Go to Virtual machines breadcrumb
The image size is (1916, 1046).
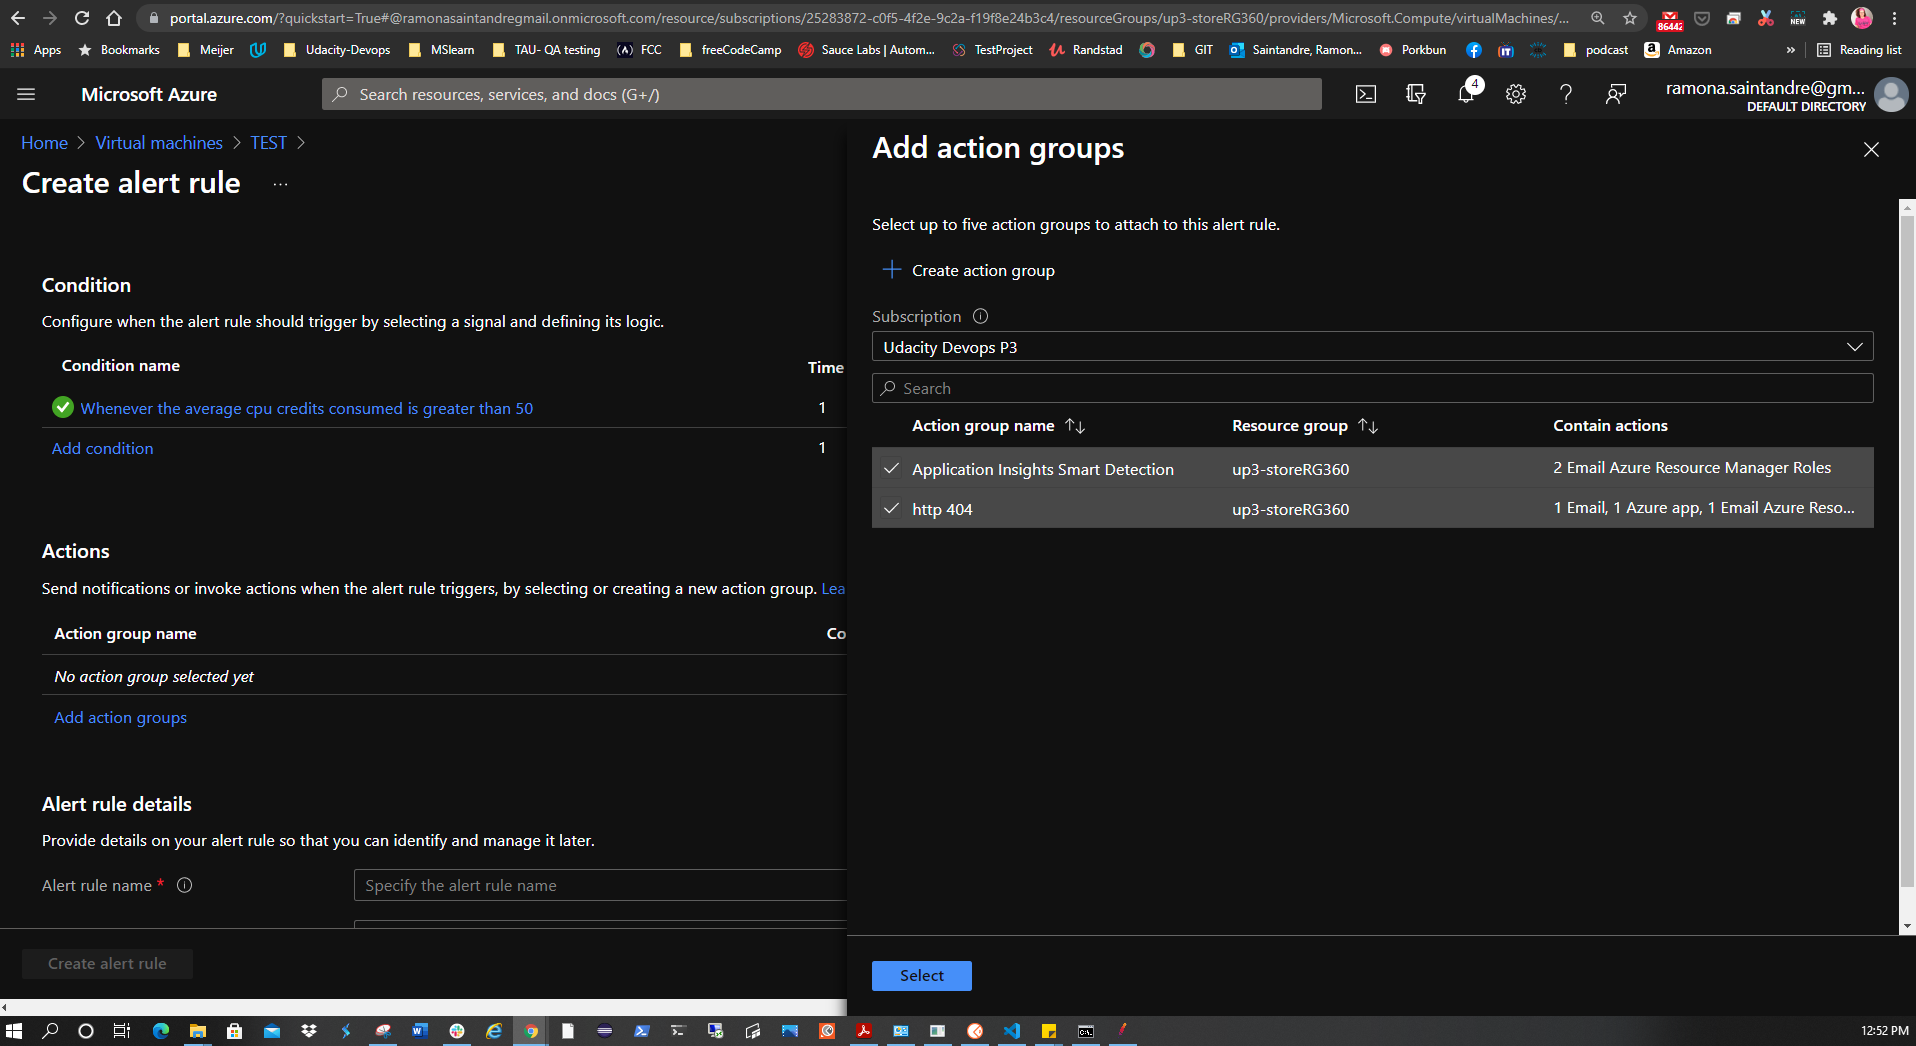tap(159, 143)
